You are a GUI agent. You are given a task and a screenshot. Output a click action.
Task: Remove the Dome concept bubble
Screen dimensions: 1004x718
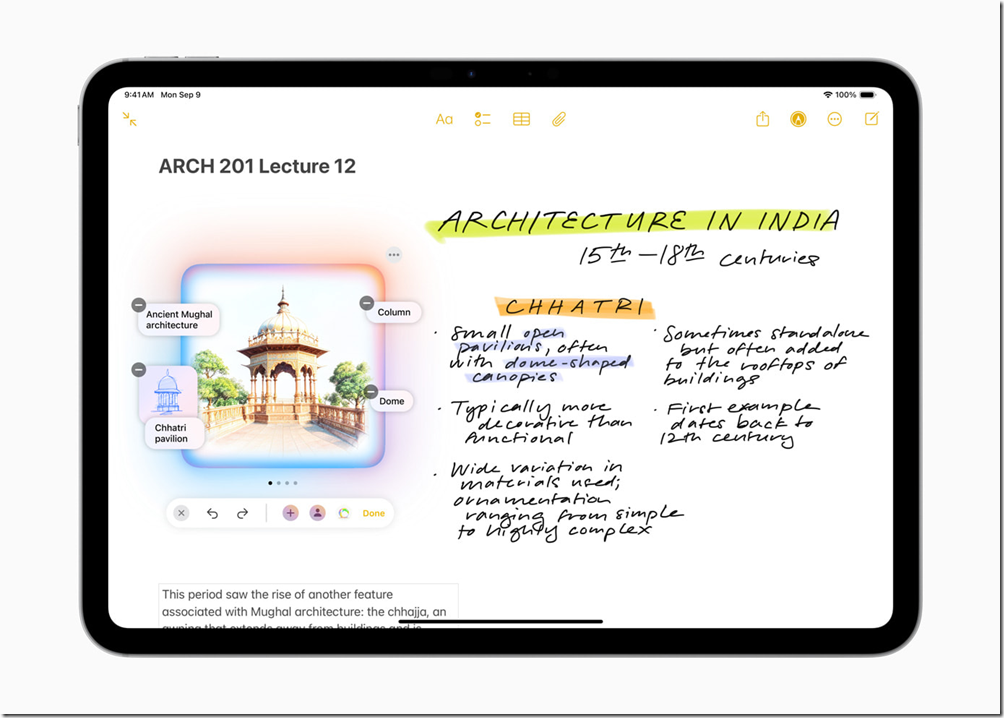370,392
